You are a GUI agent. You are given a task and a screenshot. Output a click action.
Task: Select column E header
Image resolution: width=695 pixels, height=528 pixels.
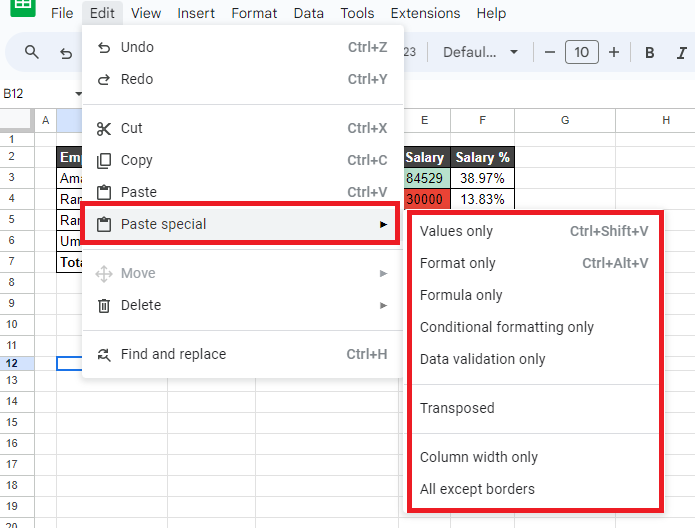tap(426, 121)
